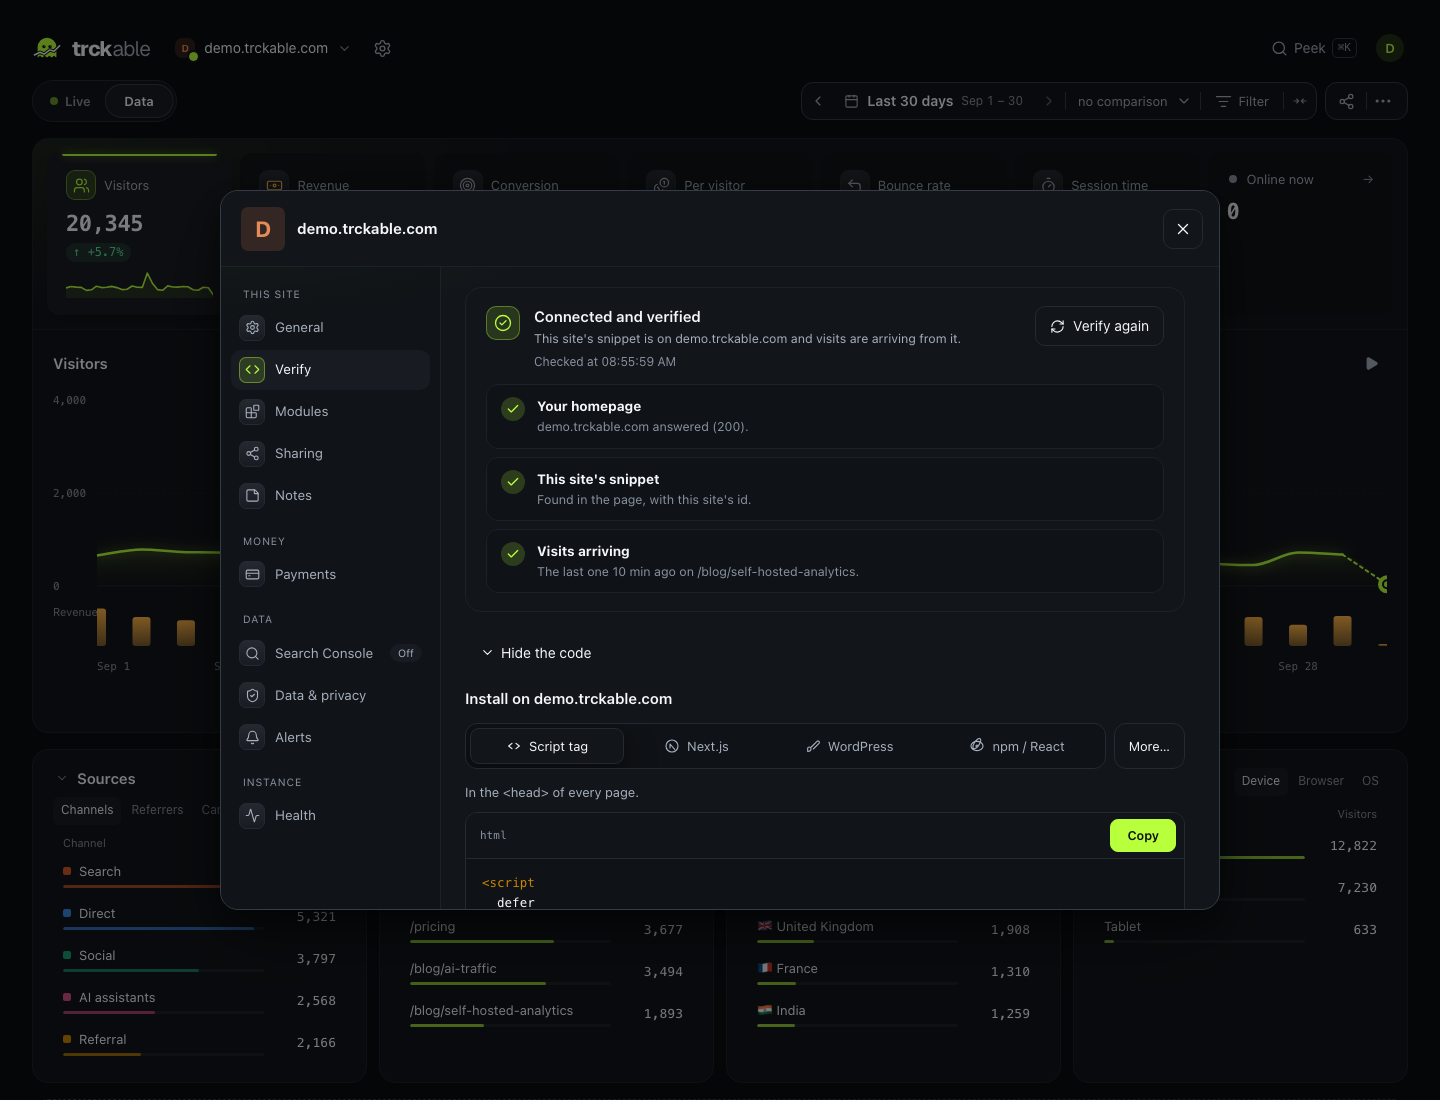Click the collapse arrows icon next to Filter
The image size is (1440, 1100).
(1300, 101)
